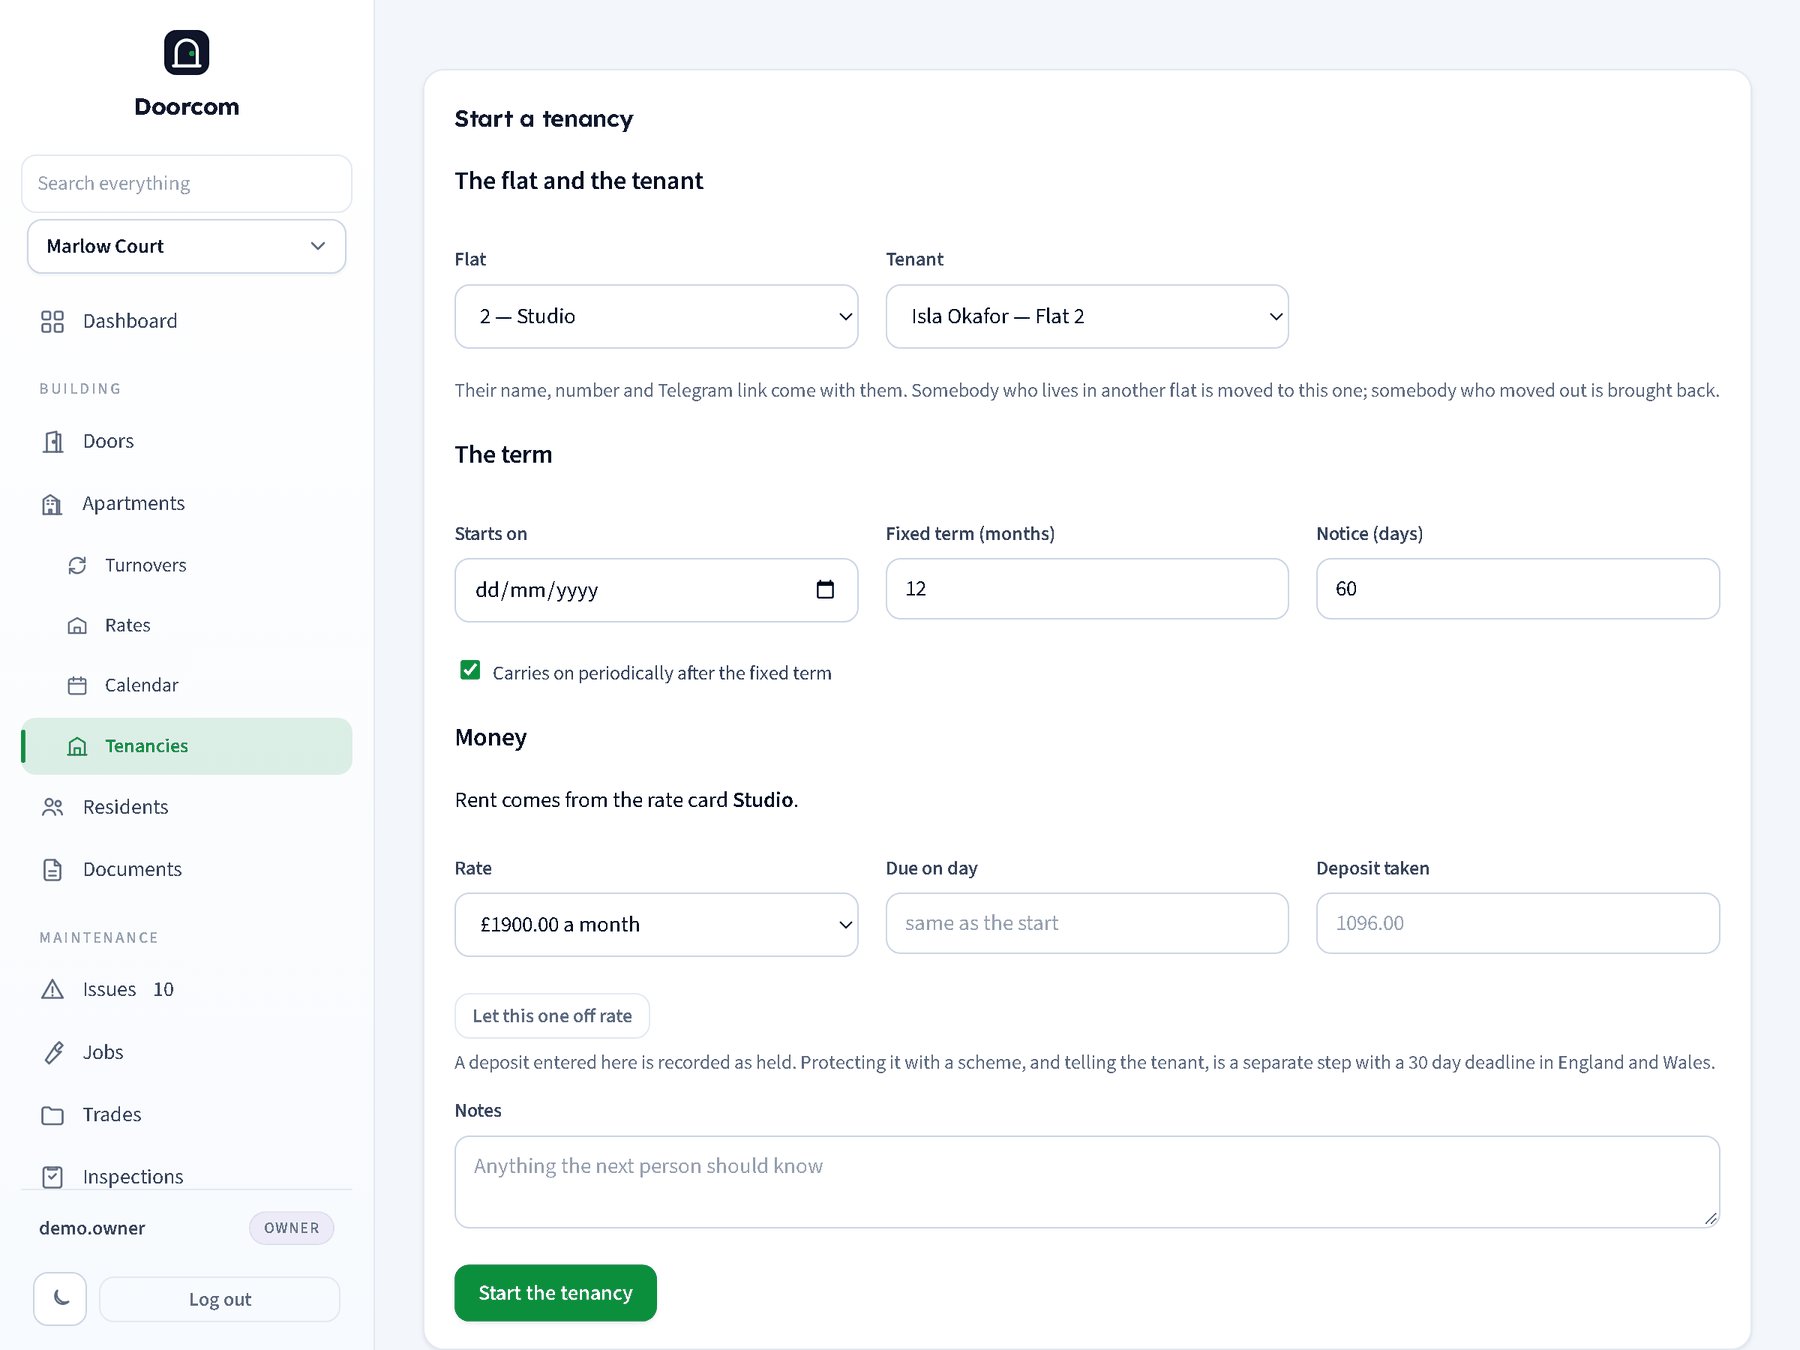Open Jobs page
This screenshot has height=1350, width=1800.
point(186,1052)
